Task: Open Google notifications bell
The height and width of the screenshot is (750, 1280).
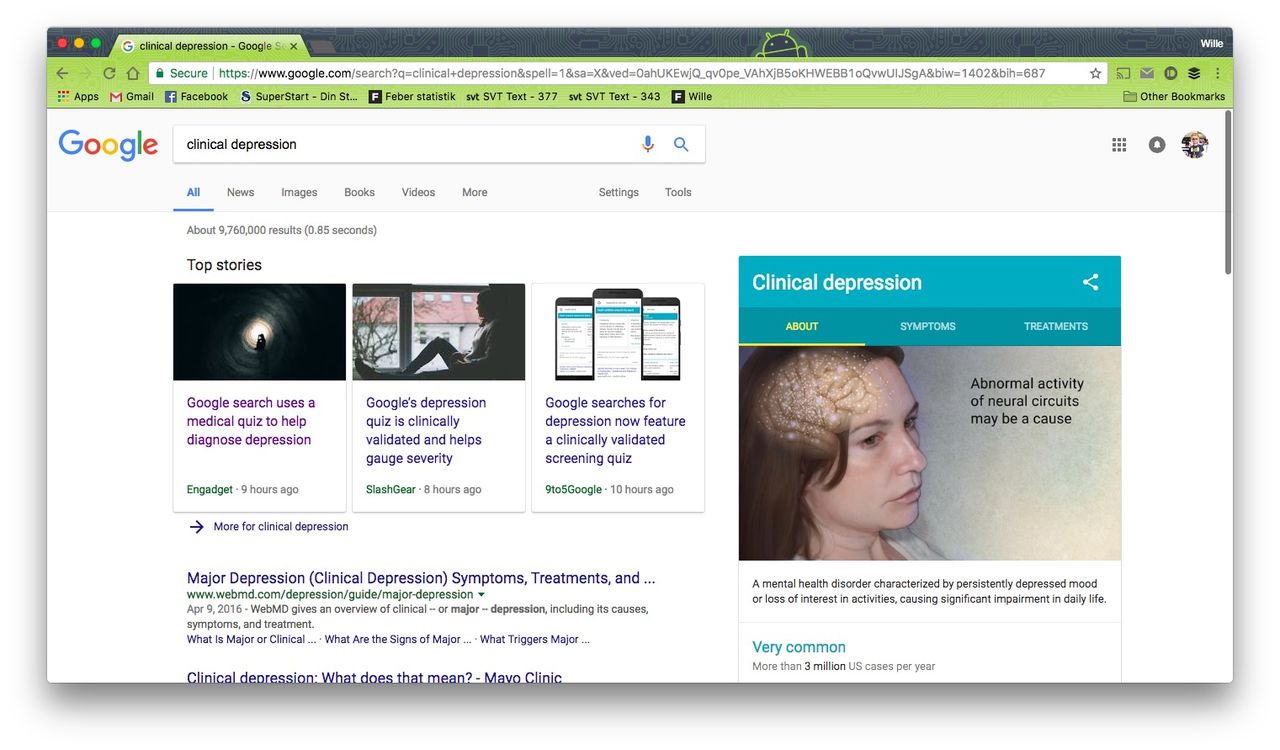Action: 1157,145
